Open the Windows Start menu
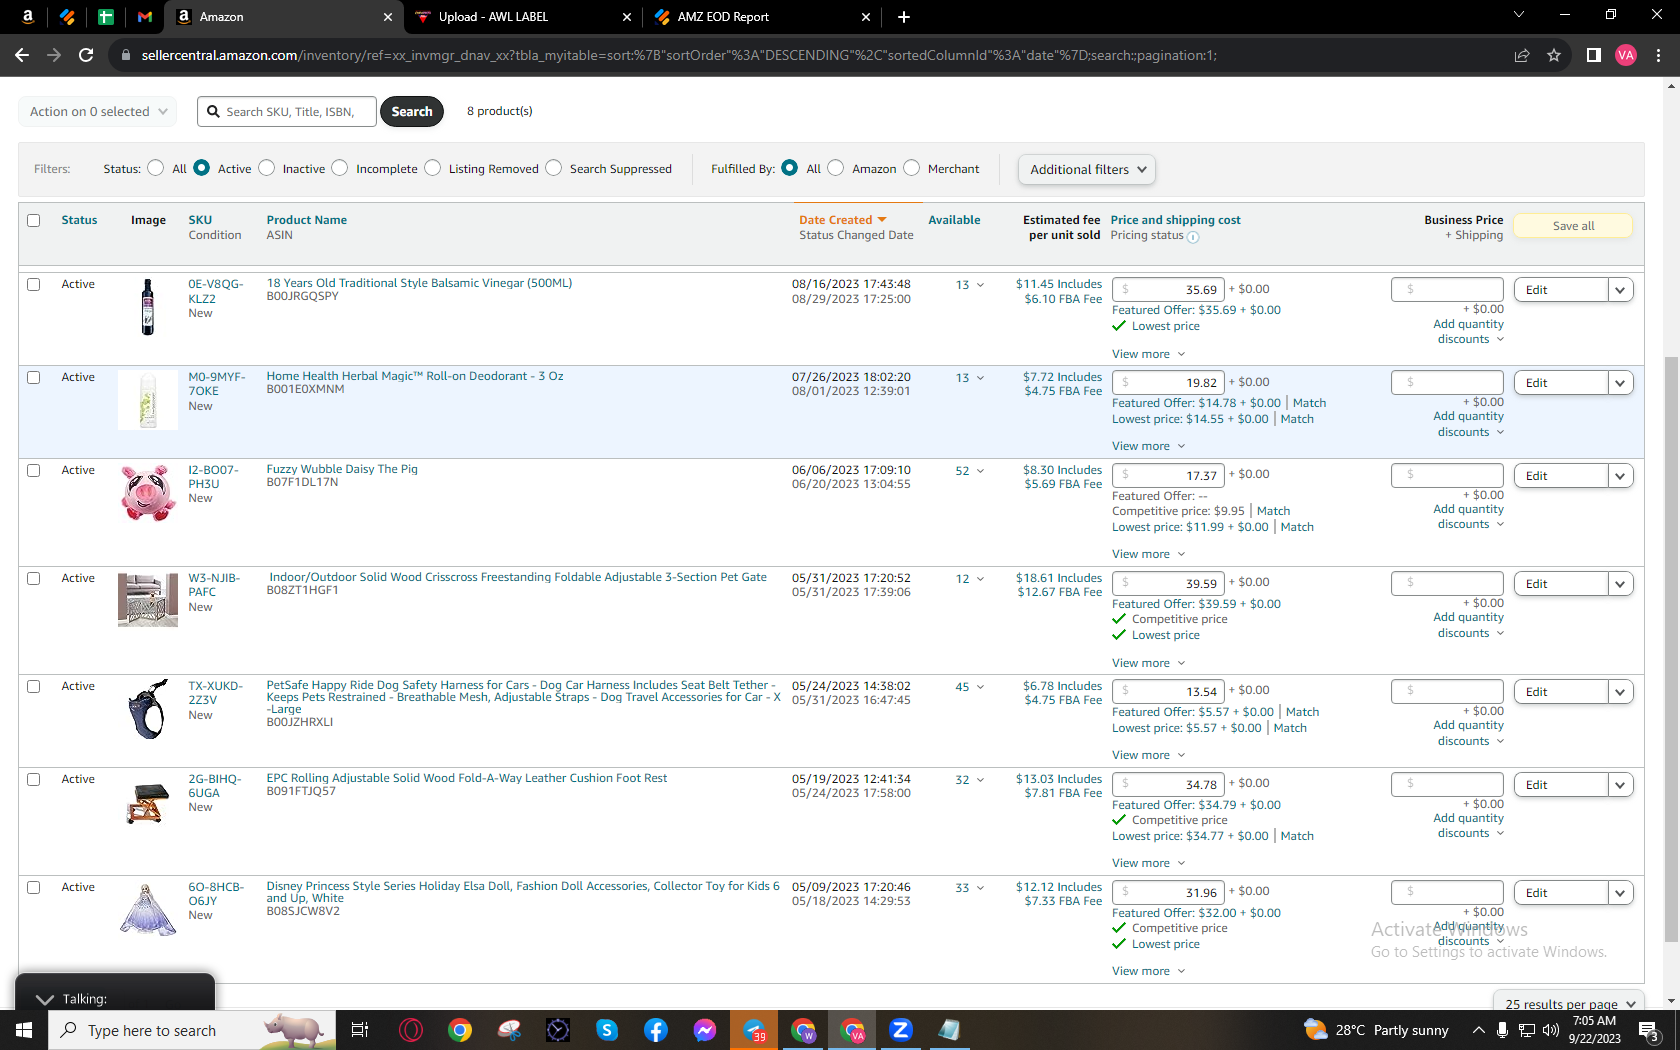This screenshot has width=1680, height=1050. tap(24, 1030)
